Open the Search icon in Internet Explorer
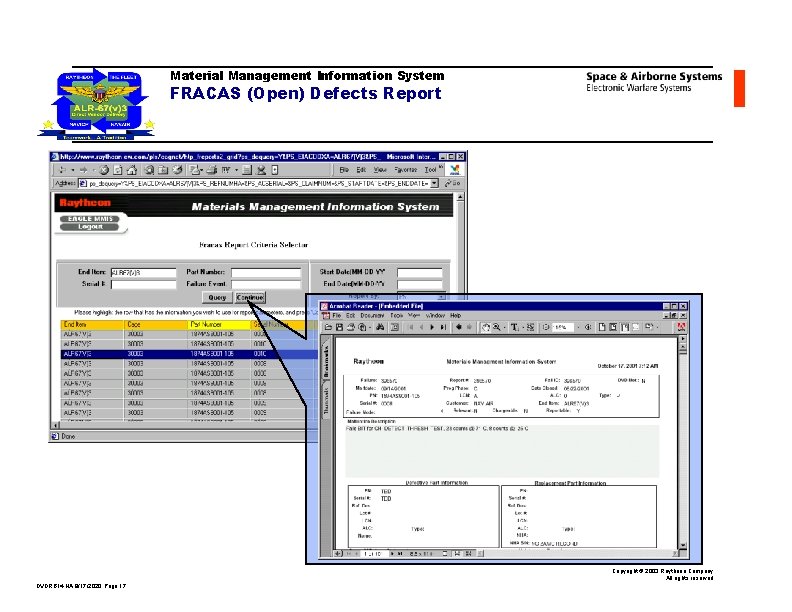The width and height of the screenshot is (792, 612). pos(149,170)
